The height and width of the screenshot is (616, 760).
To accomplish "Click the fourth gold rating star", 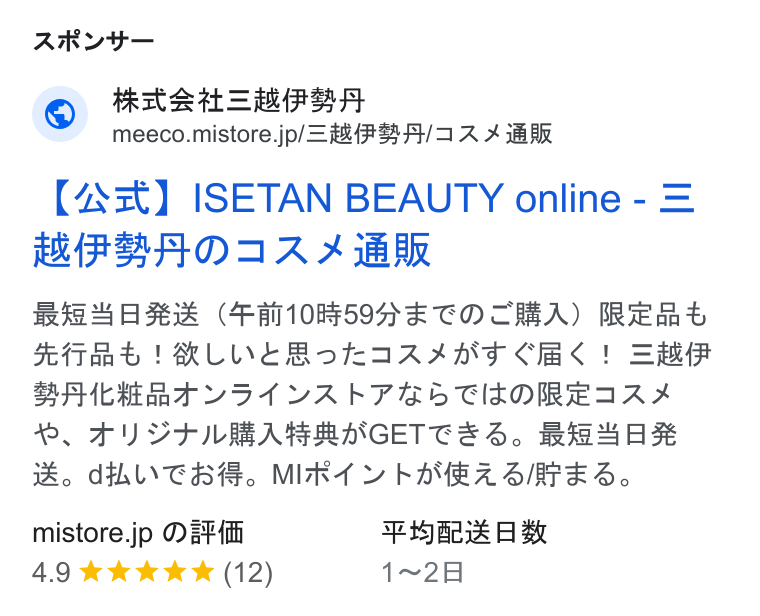I will click(x=174, y=571).
